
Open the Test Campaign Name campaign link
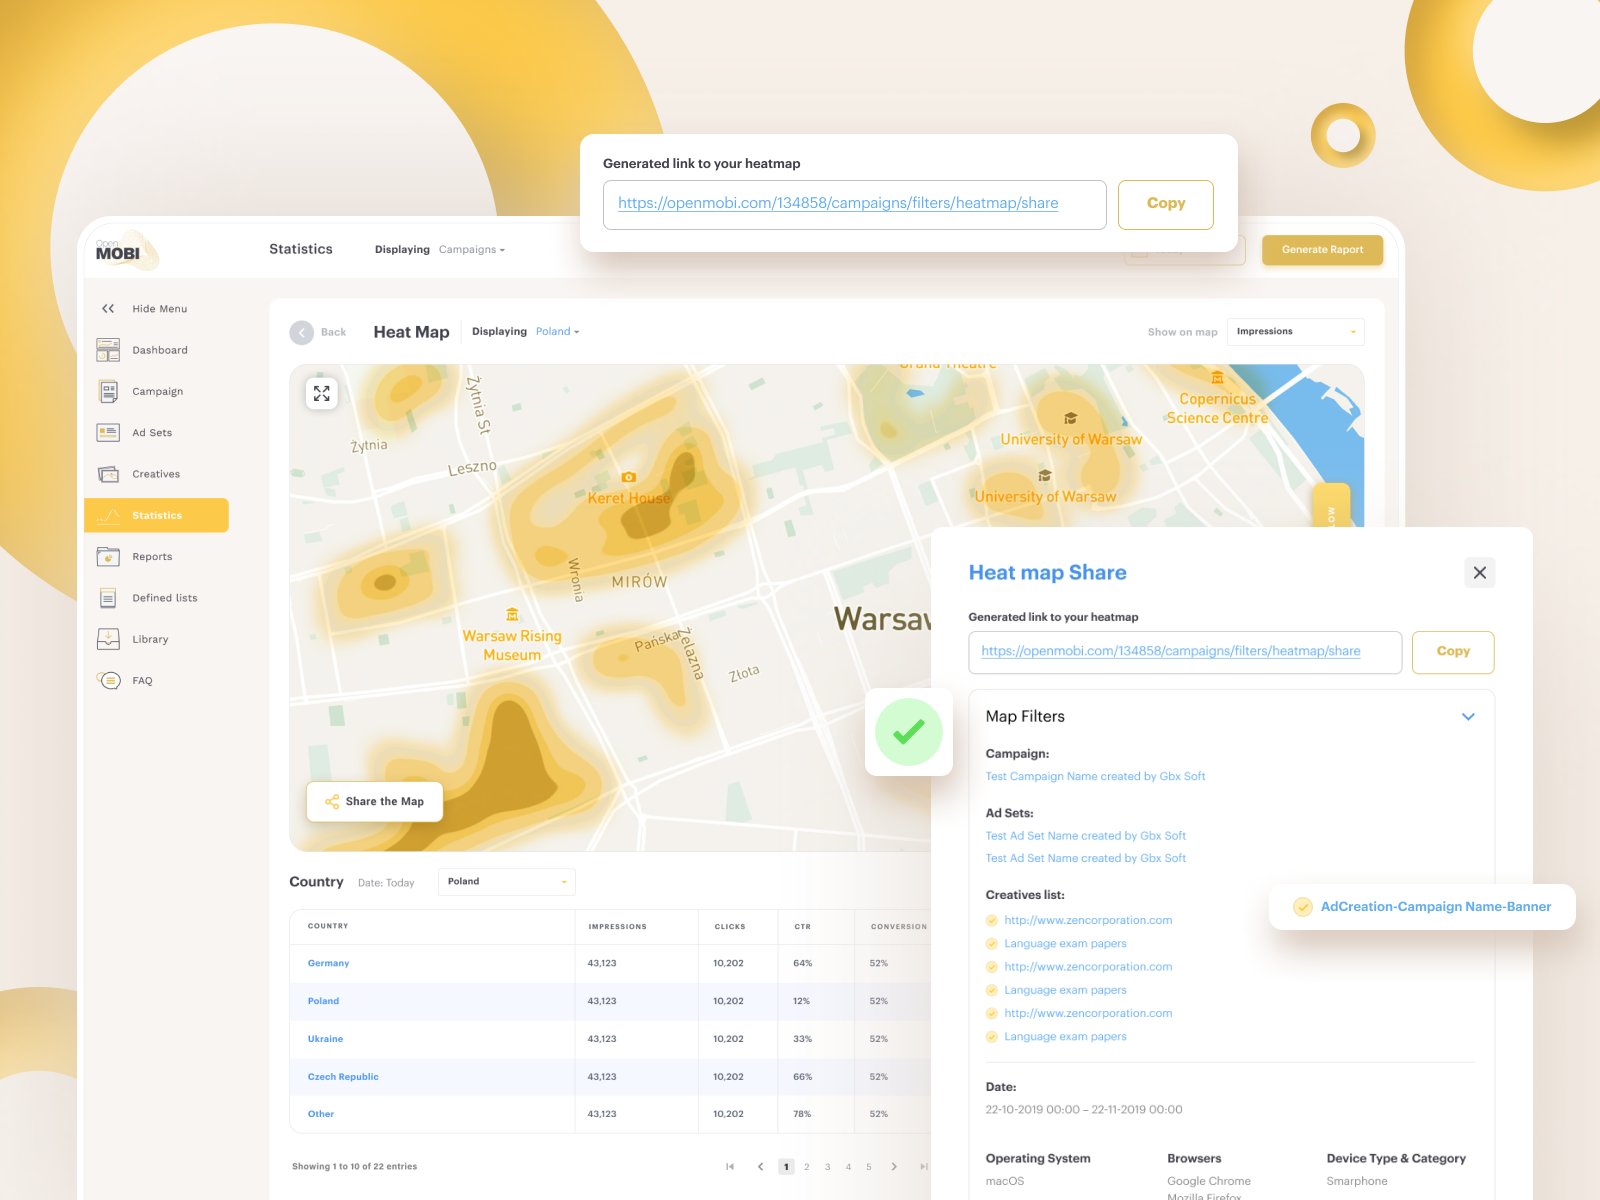pos(1095,777)
